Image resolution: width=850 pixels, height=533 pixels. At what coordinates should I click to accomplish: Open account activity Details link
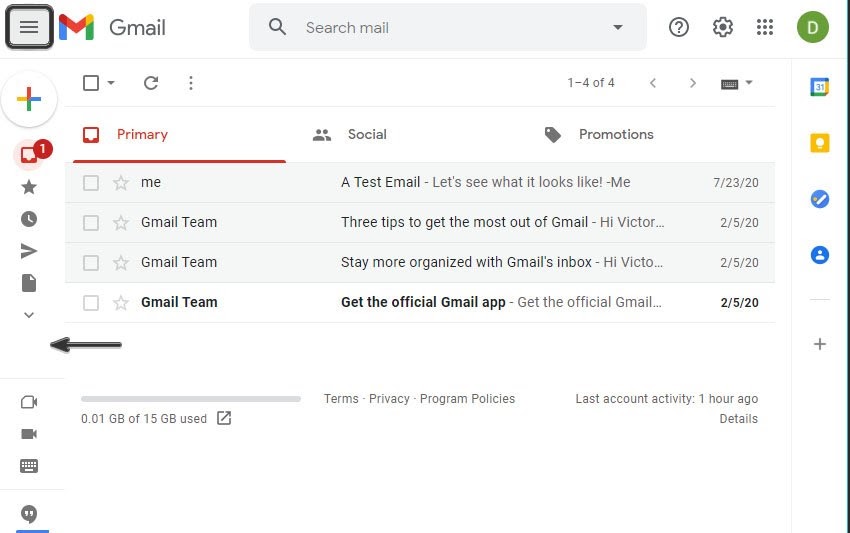(x=738, y=419)
